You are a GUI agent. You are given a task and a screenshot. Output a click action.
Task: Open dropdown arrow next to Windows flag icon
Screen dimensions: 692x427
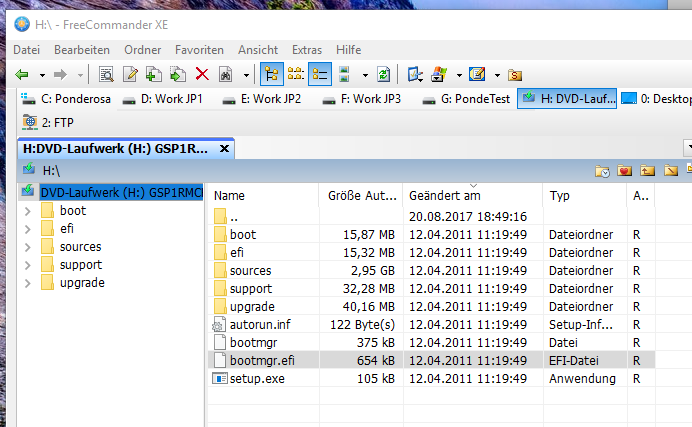459,75
